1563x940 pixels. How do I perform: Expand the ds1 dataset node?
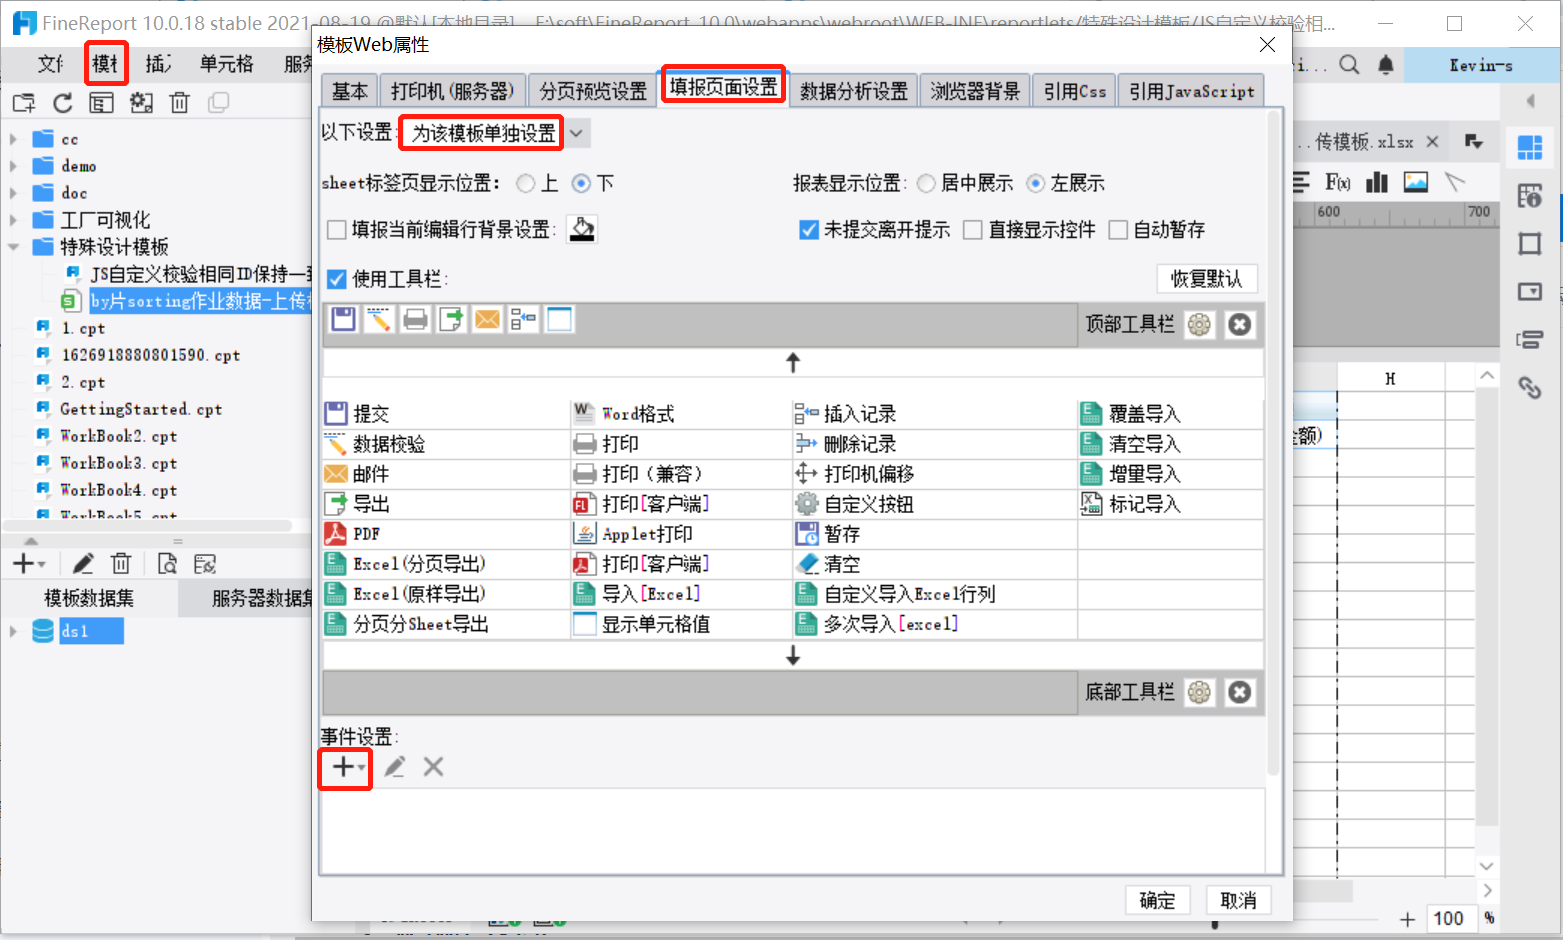coord(13,631)
